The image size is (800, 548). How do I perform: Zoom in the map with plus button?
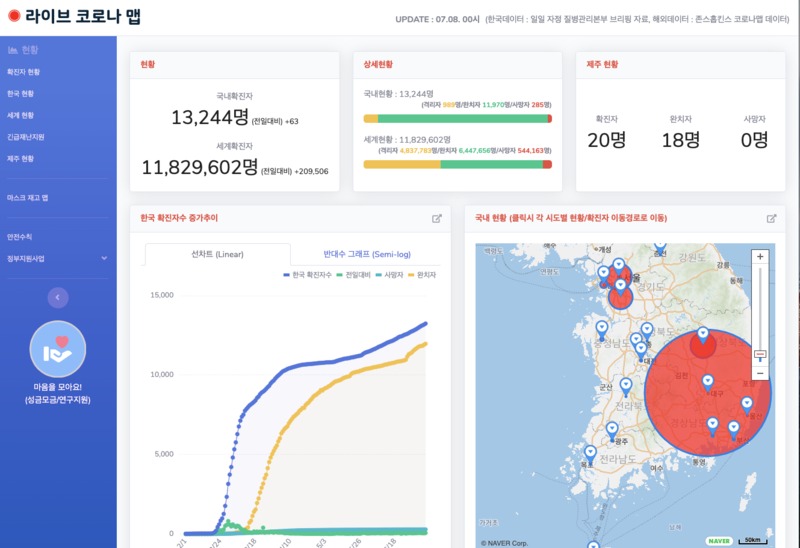pos(760,257)
